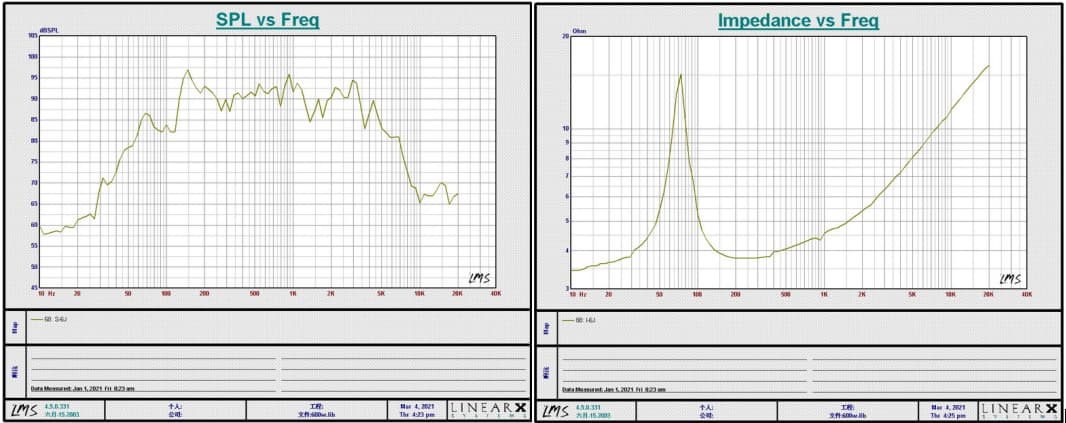Image resolution: width=1066 pixels, height=423 pixels.
Task: Click LinearX Systems logo under Impedance graph
Action: pos(1019,410)
